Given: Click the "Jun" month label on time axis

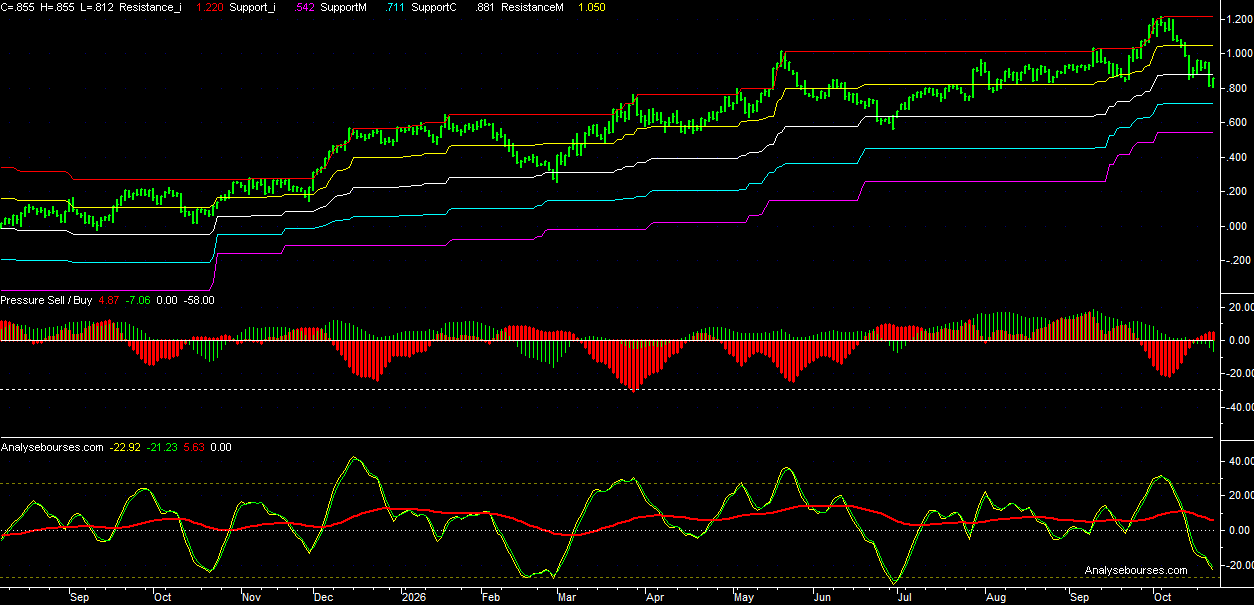Looking at the screenshot, I should (x=821, y=597).
